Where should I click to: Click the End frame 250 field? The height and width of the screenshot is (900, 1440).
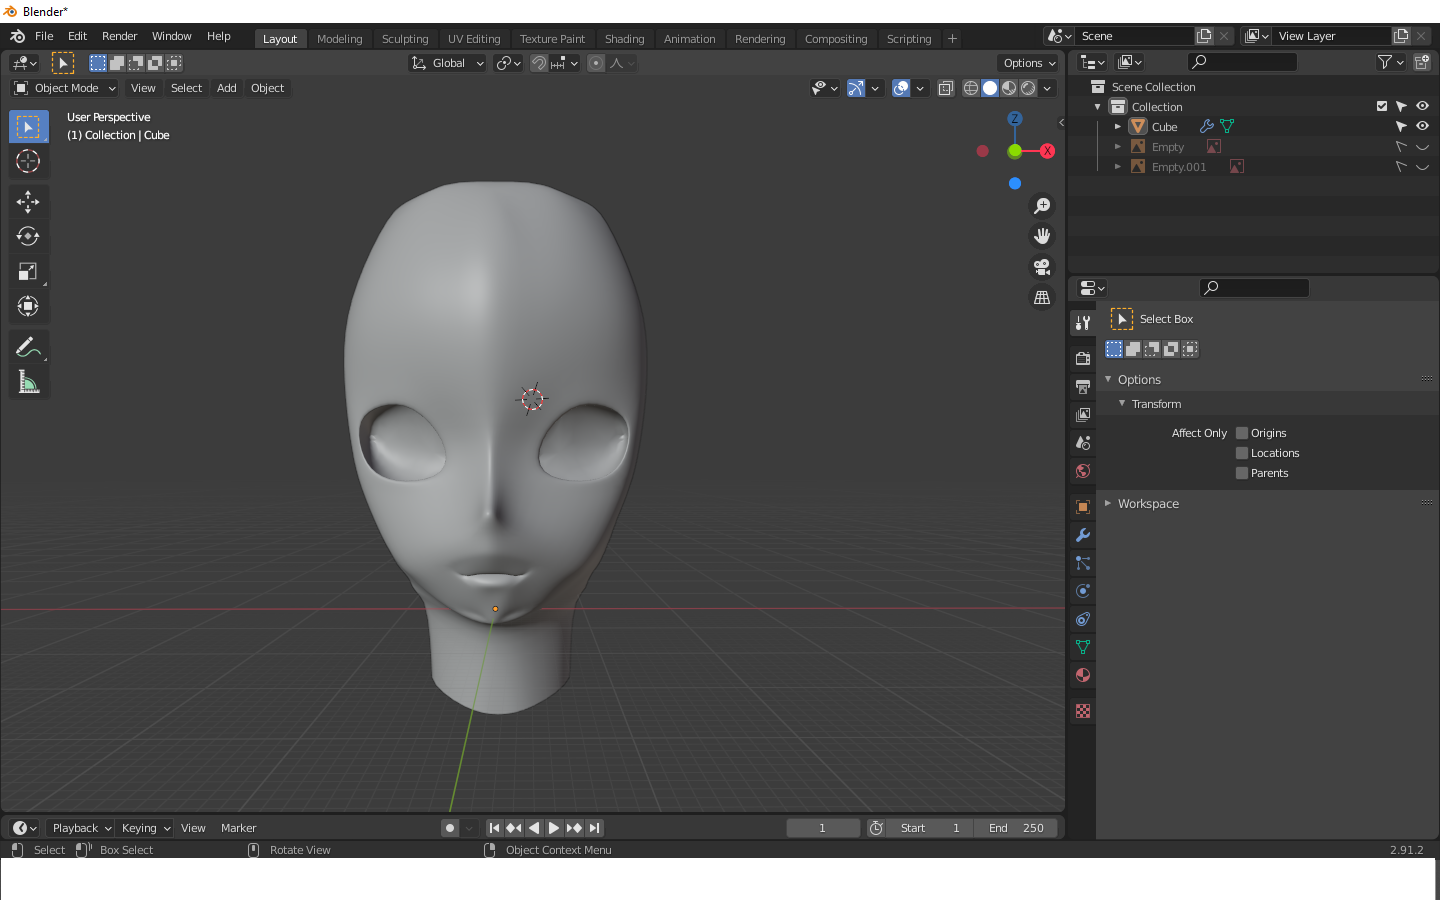tap(1016, 828)
